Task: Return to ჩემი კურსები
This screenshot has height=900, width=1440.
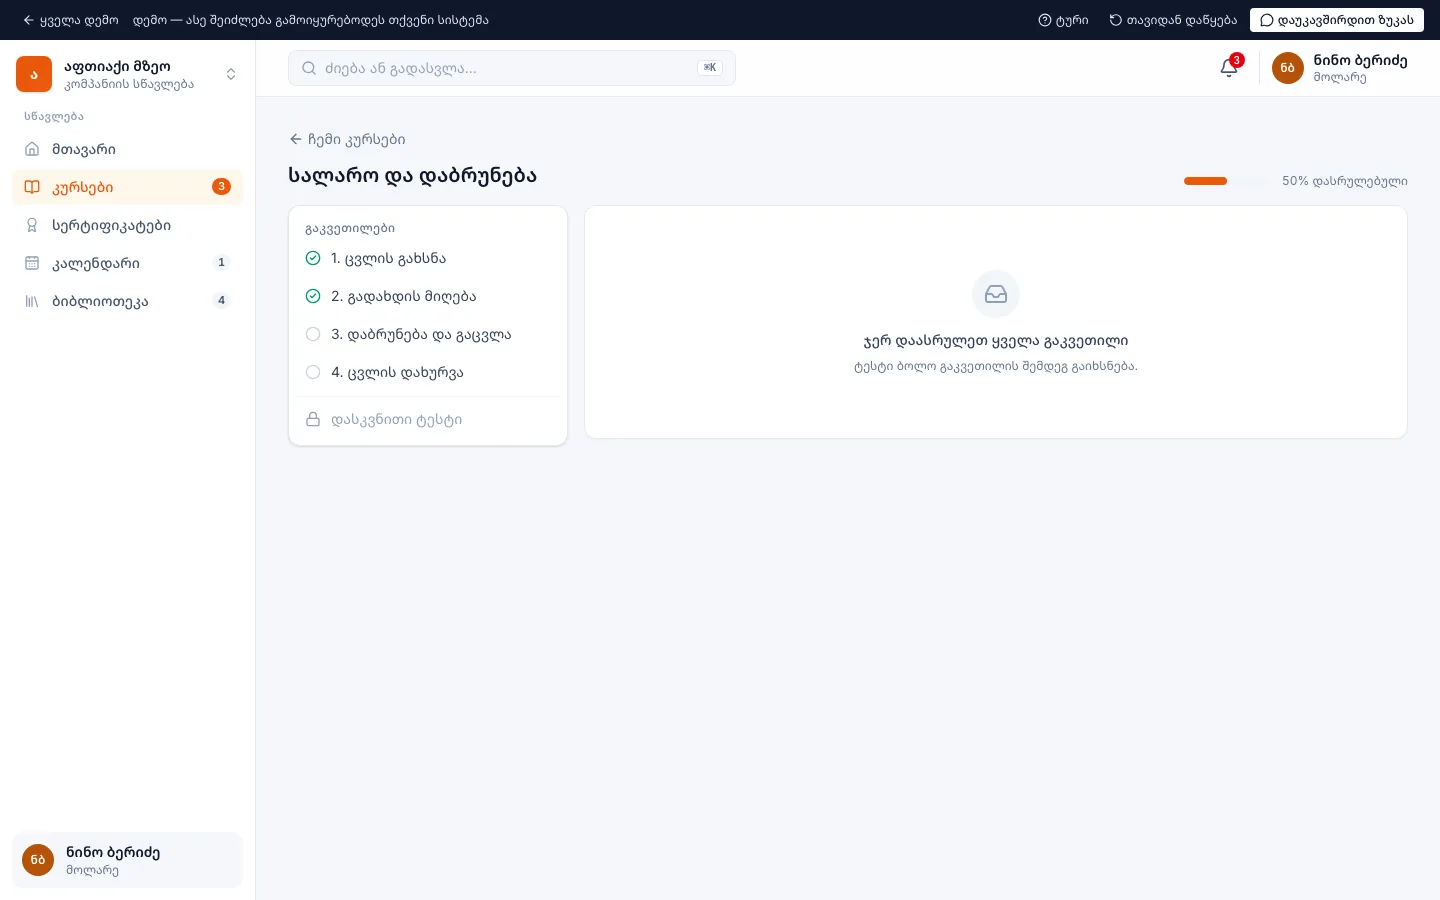Action: point(347,139)
